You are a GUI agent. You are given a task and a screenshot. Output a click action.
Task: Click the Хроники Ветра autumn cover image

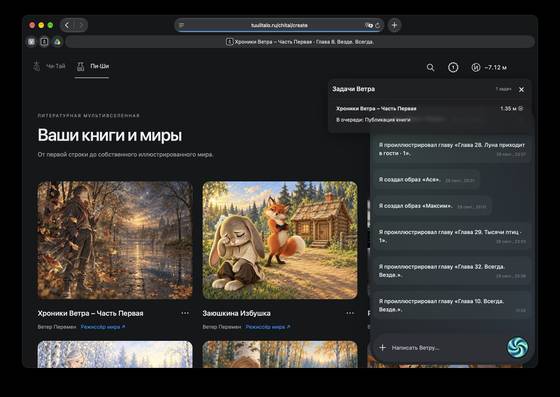pos(115,240)
